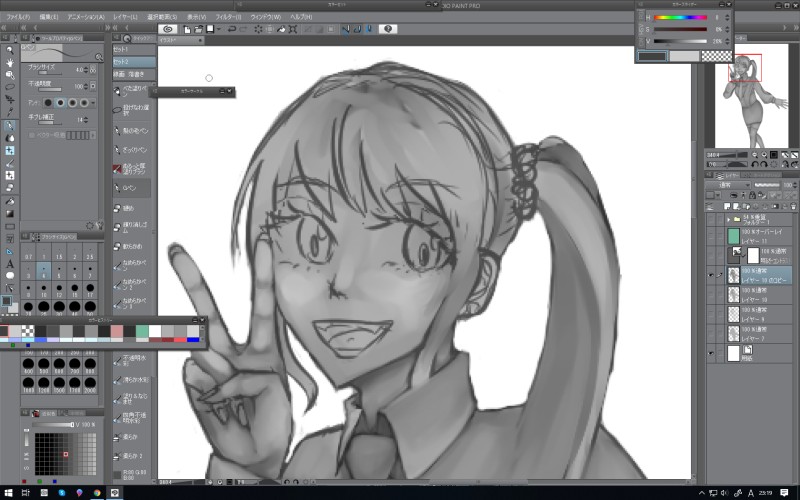Open File menu
The width and height of the screenshot is (800, 500).
18,17
